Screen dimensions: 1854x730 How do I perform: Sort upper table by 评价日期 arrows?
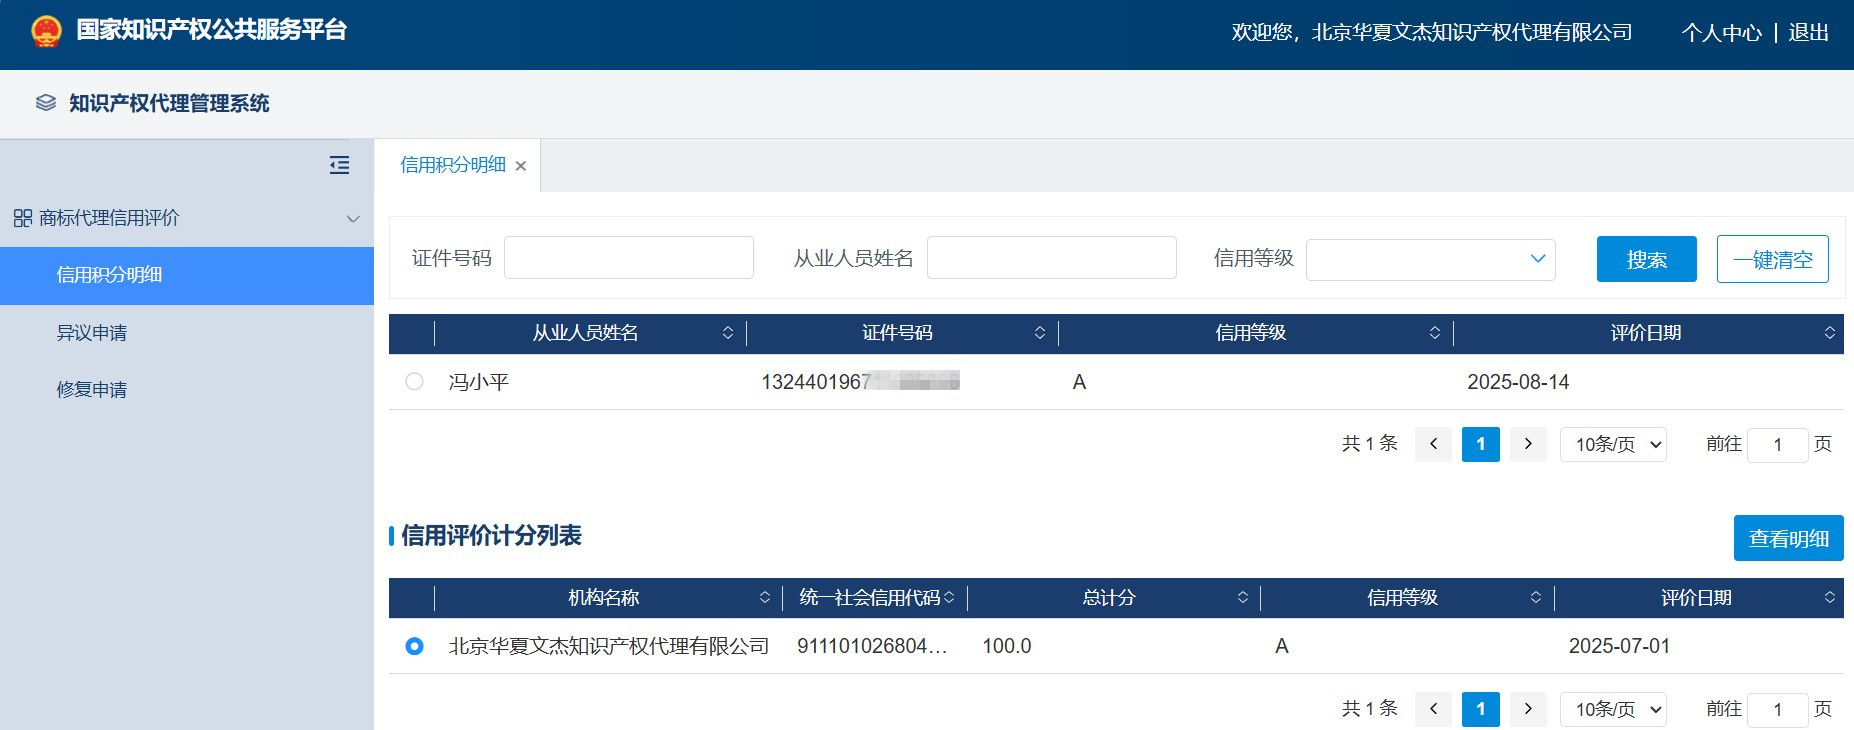coord(1830,333)
